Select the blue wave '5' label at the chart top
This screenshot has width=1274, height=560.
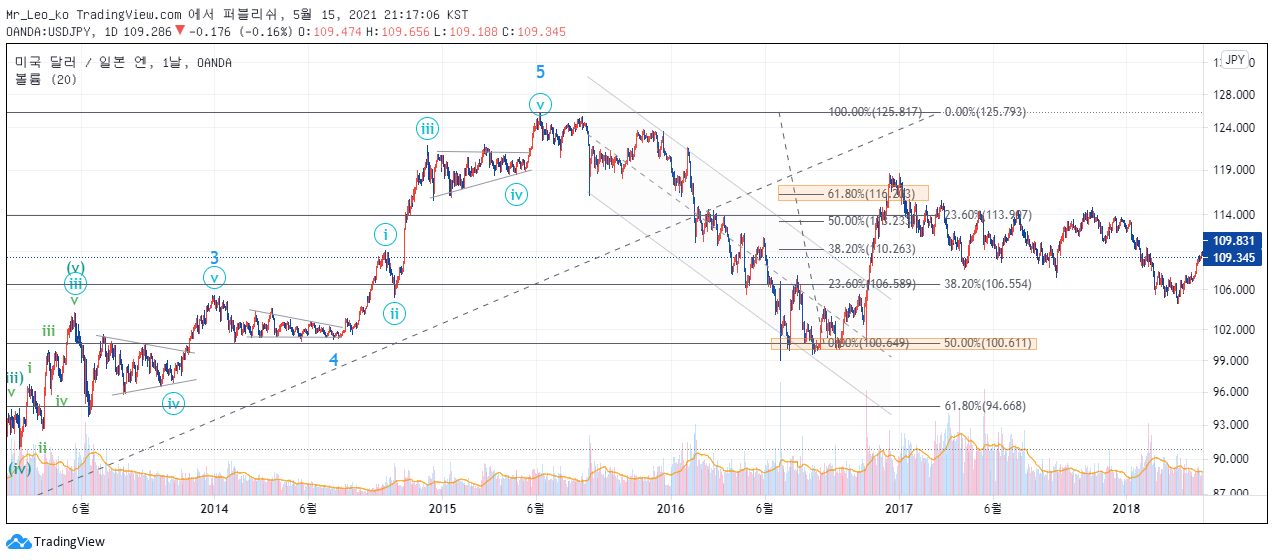[x=540, y=72]
